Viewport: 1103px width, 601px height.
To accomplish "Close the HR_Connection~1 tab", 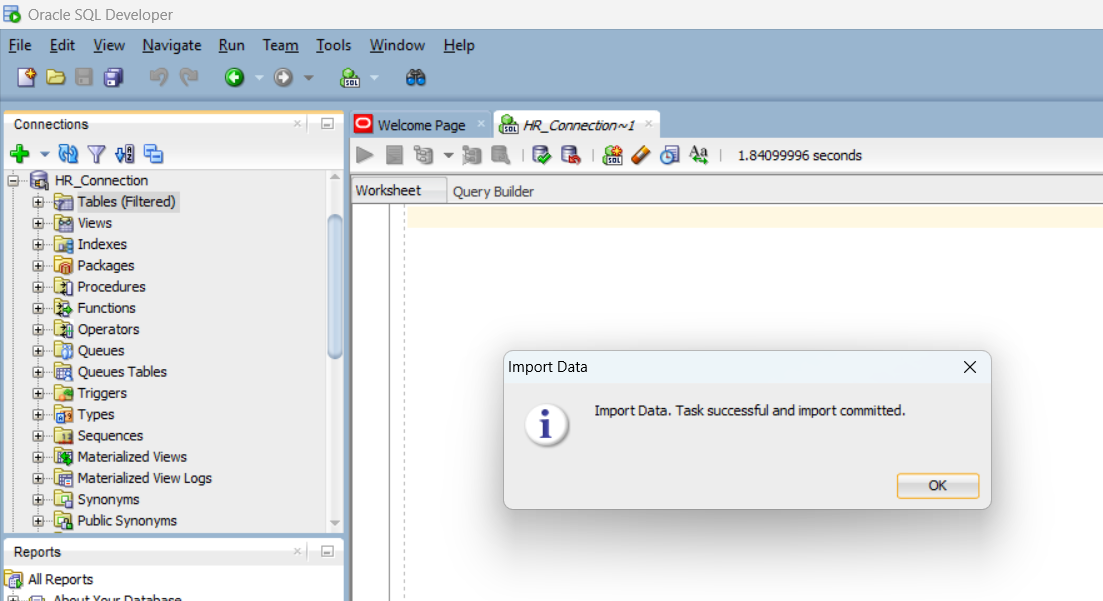I will pyautogui.click(x=649, y=124).
